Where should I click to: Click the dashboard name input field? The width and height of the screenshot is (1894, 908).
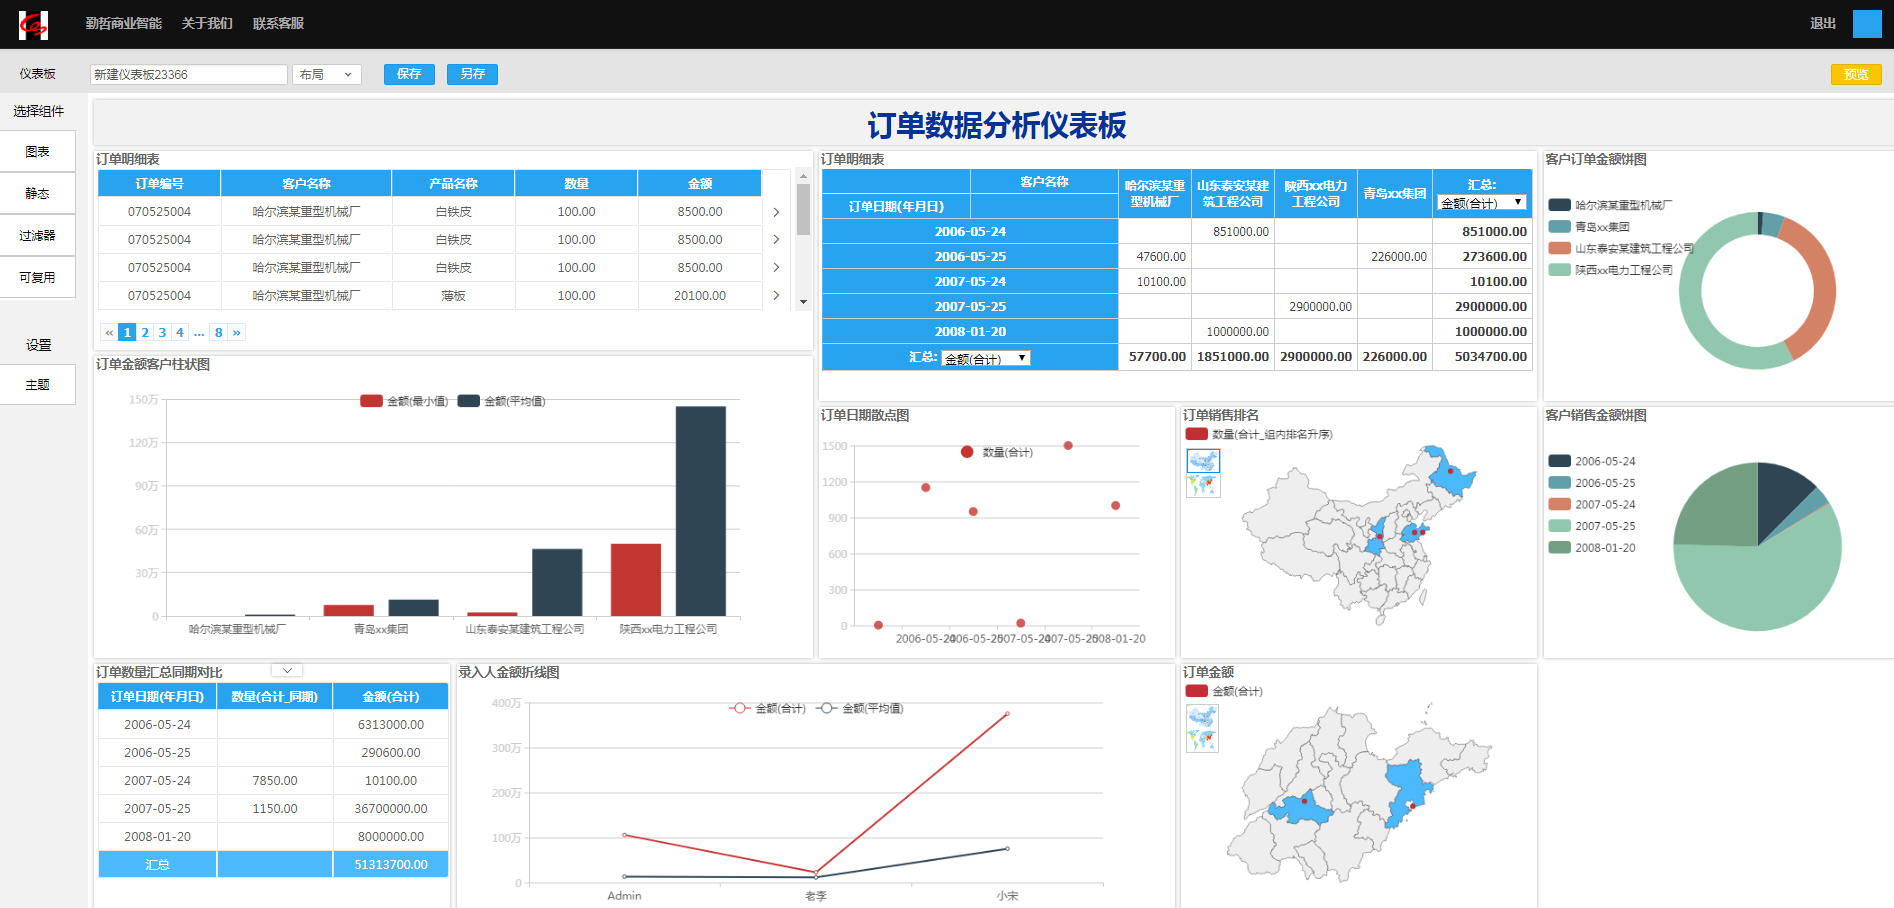(x=188, y=74)
